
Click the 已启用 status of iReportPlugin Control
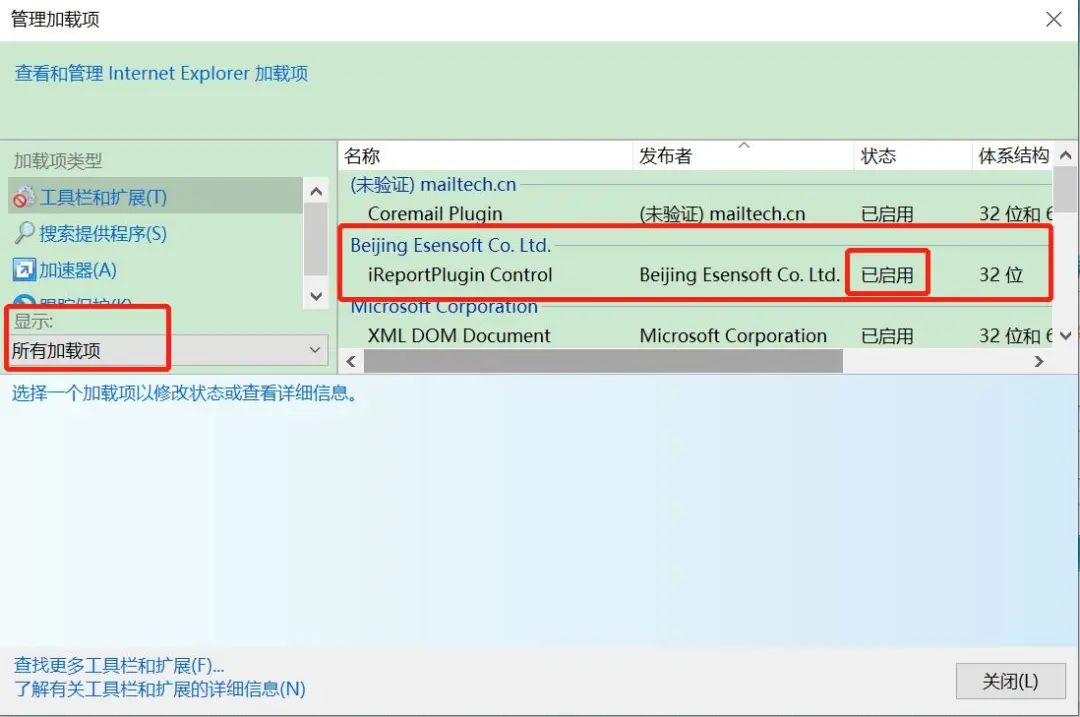887,275
